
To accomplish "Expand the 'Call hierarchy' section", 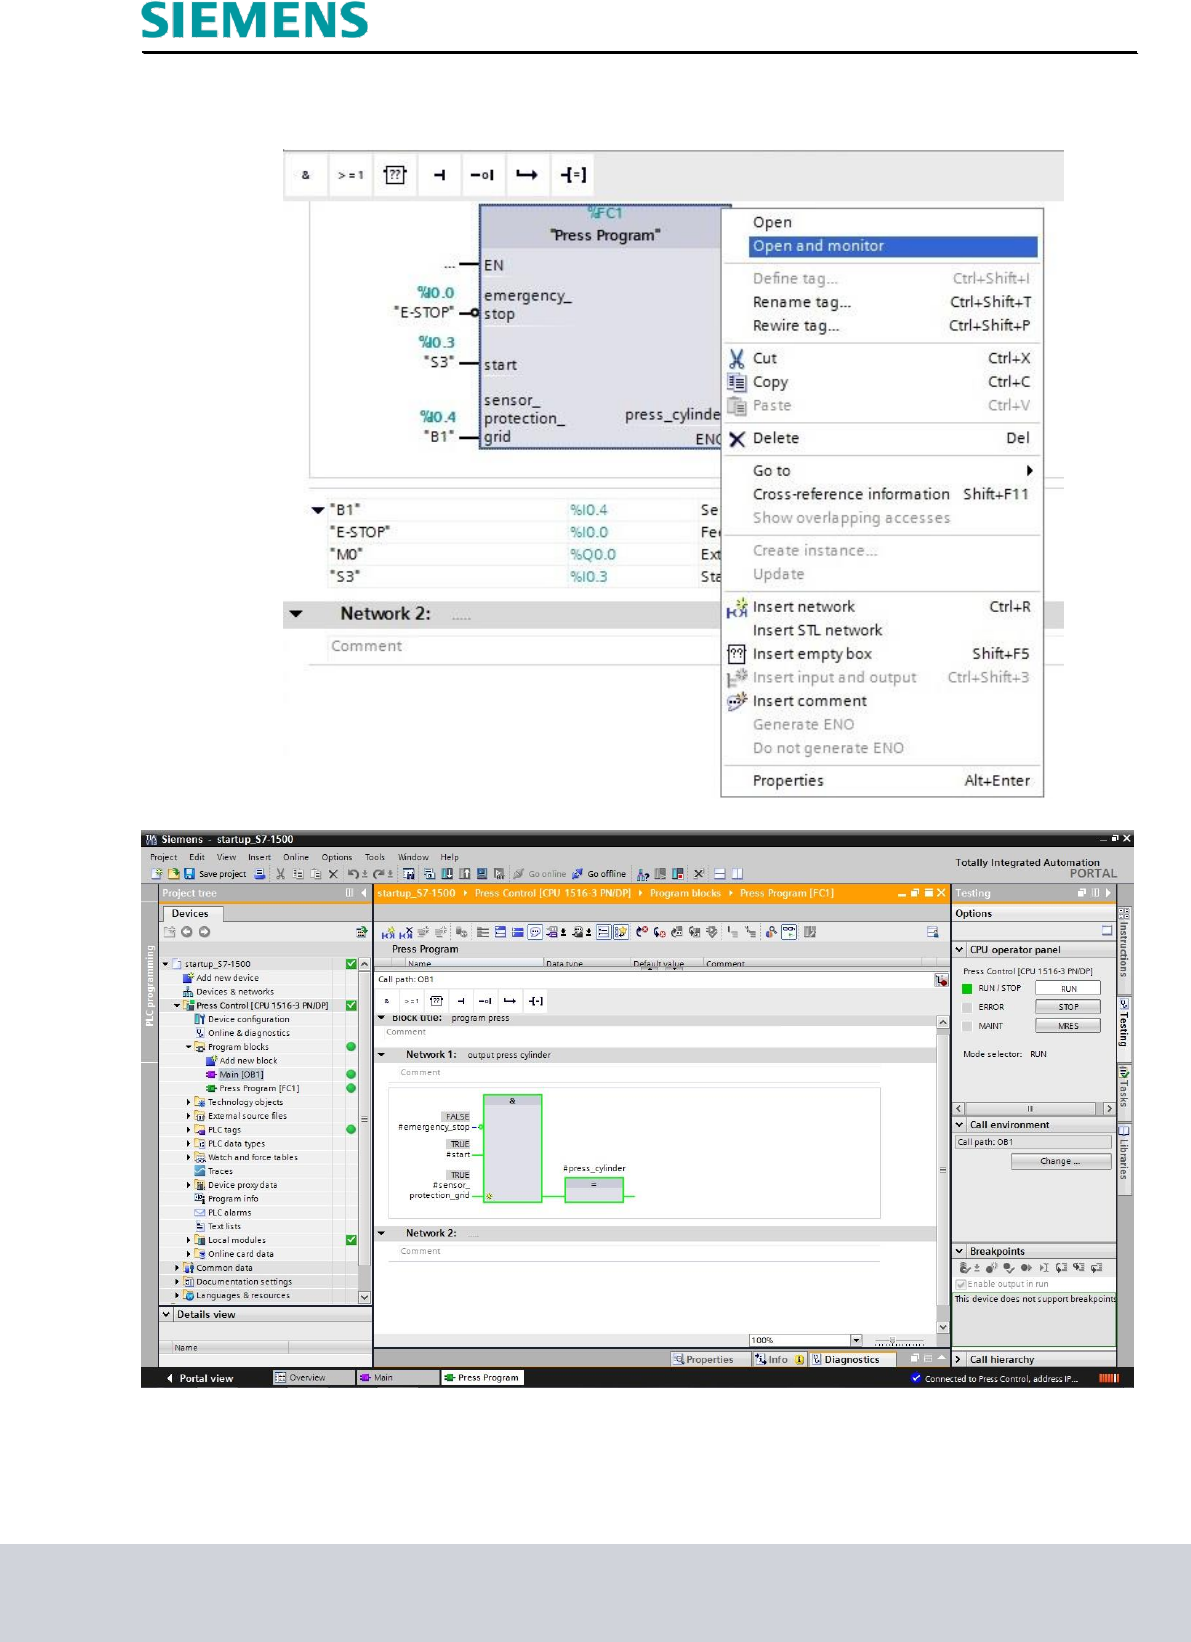I will pos(960,1360).
